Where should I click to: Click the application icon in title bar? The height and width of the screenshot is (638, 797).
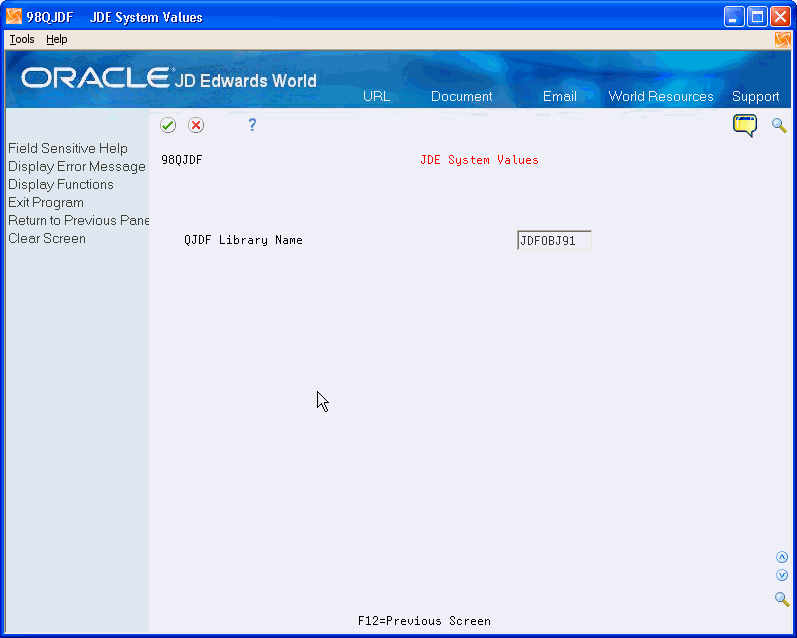click(14, 17)
